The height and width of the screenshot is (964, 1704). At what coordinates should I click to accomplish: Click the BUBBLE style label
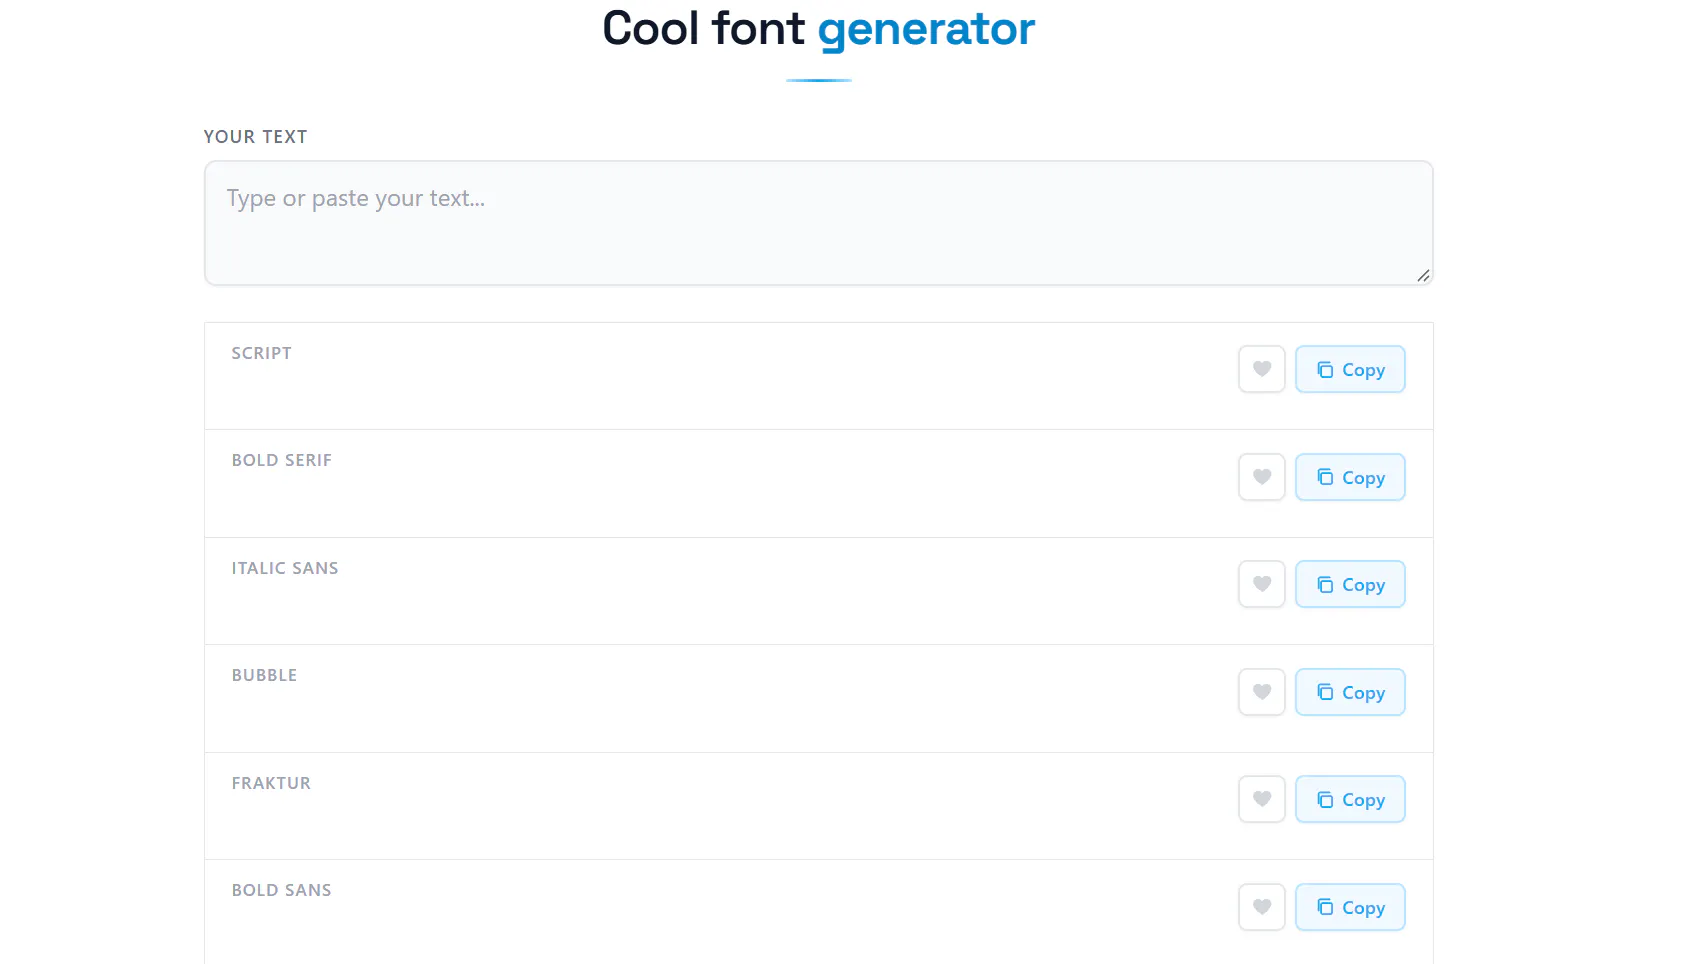(264, 675)
